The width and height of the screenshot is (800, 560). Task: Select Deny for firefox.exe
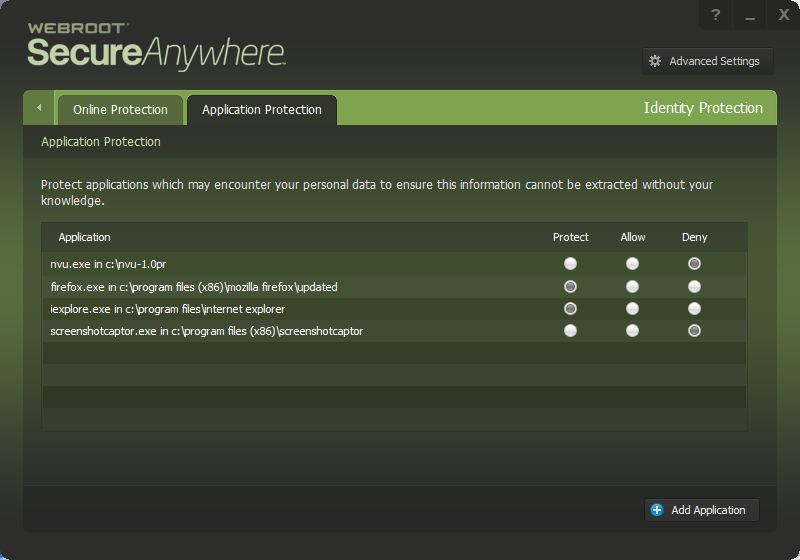[x=694, y=287]
